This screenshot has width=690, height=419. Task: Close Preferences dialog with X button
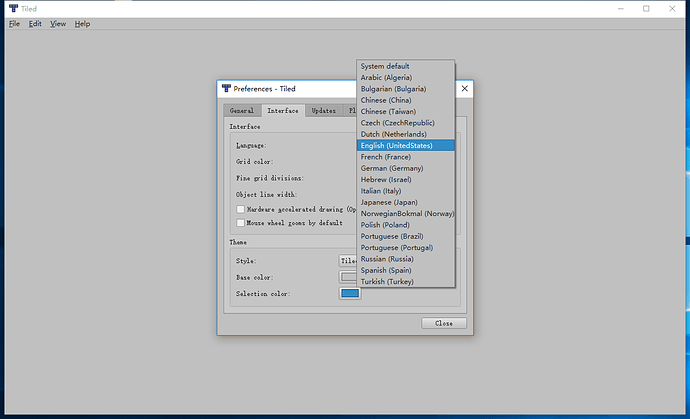pos(464,88)
